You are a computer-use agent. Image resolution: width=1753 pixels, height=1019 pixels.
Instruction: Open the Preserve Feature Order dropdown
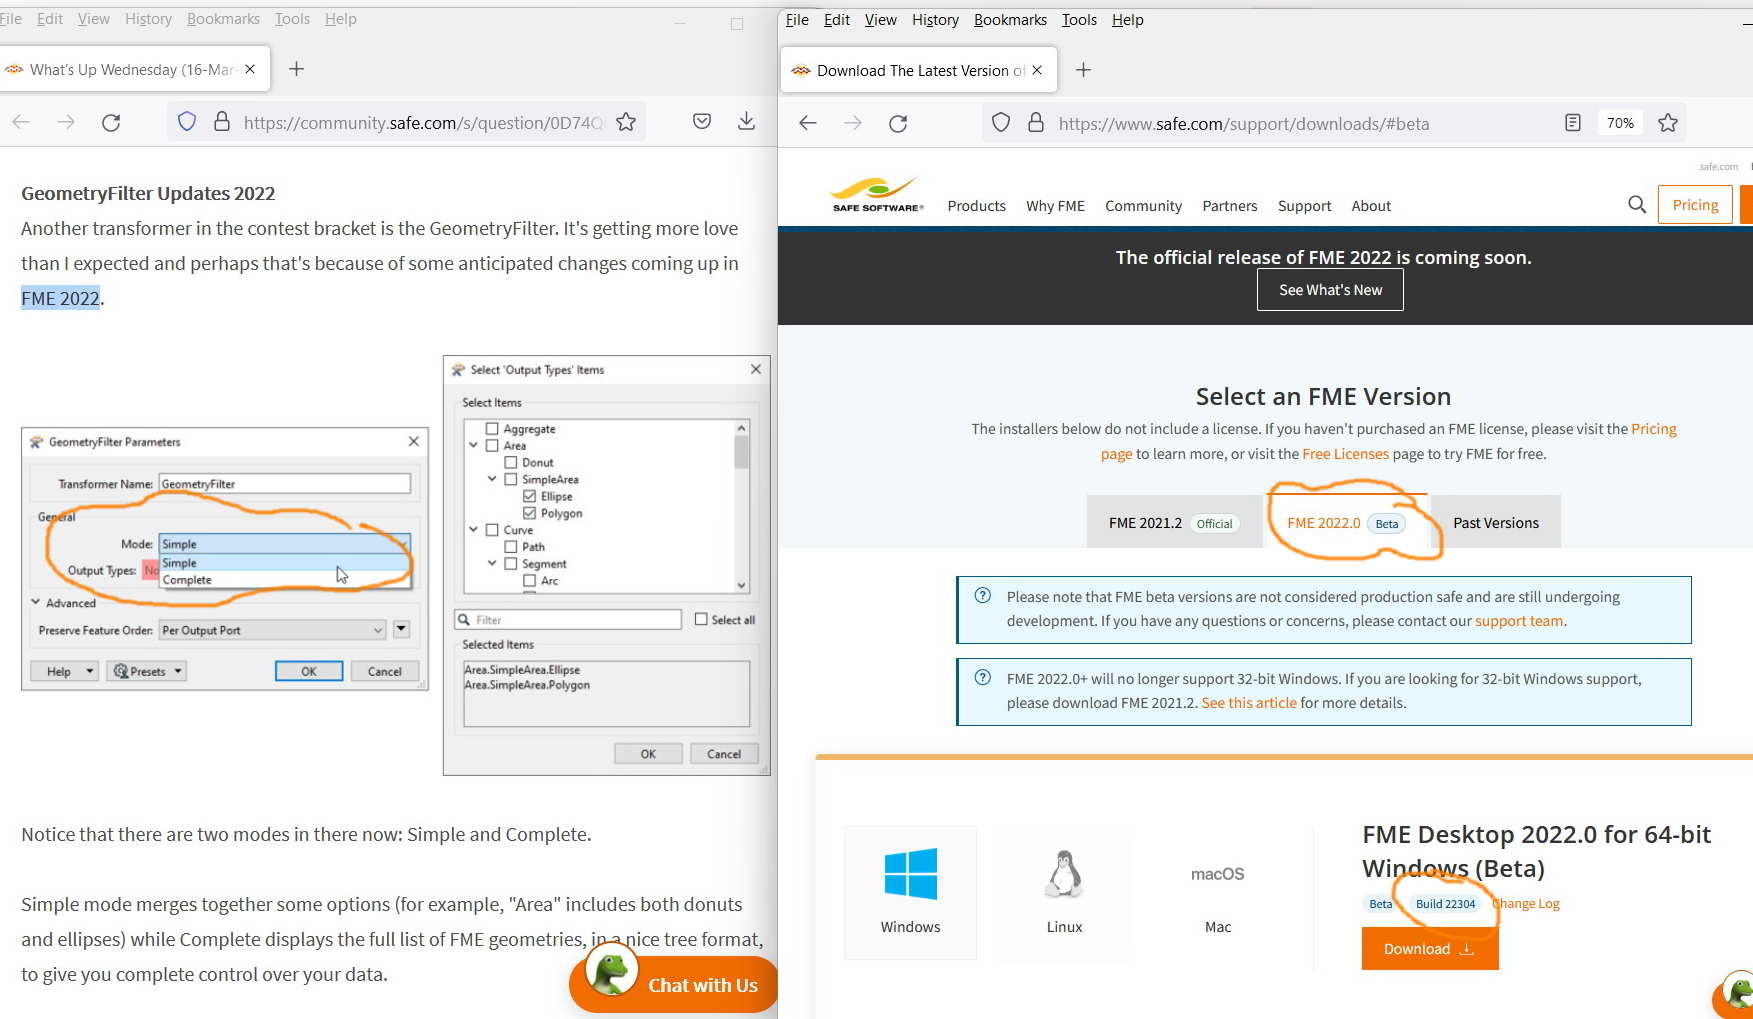[x=272, y=630]
